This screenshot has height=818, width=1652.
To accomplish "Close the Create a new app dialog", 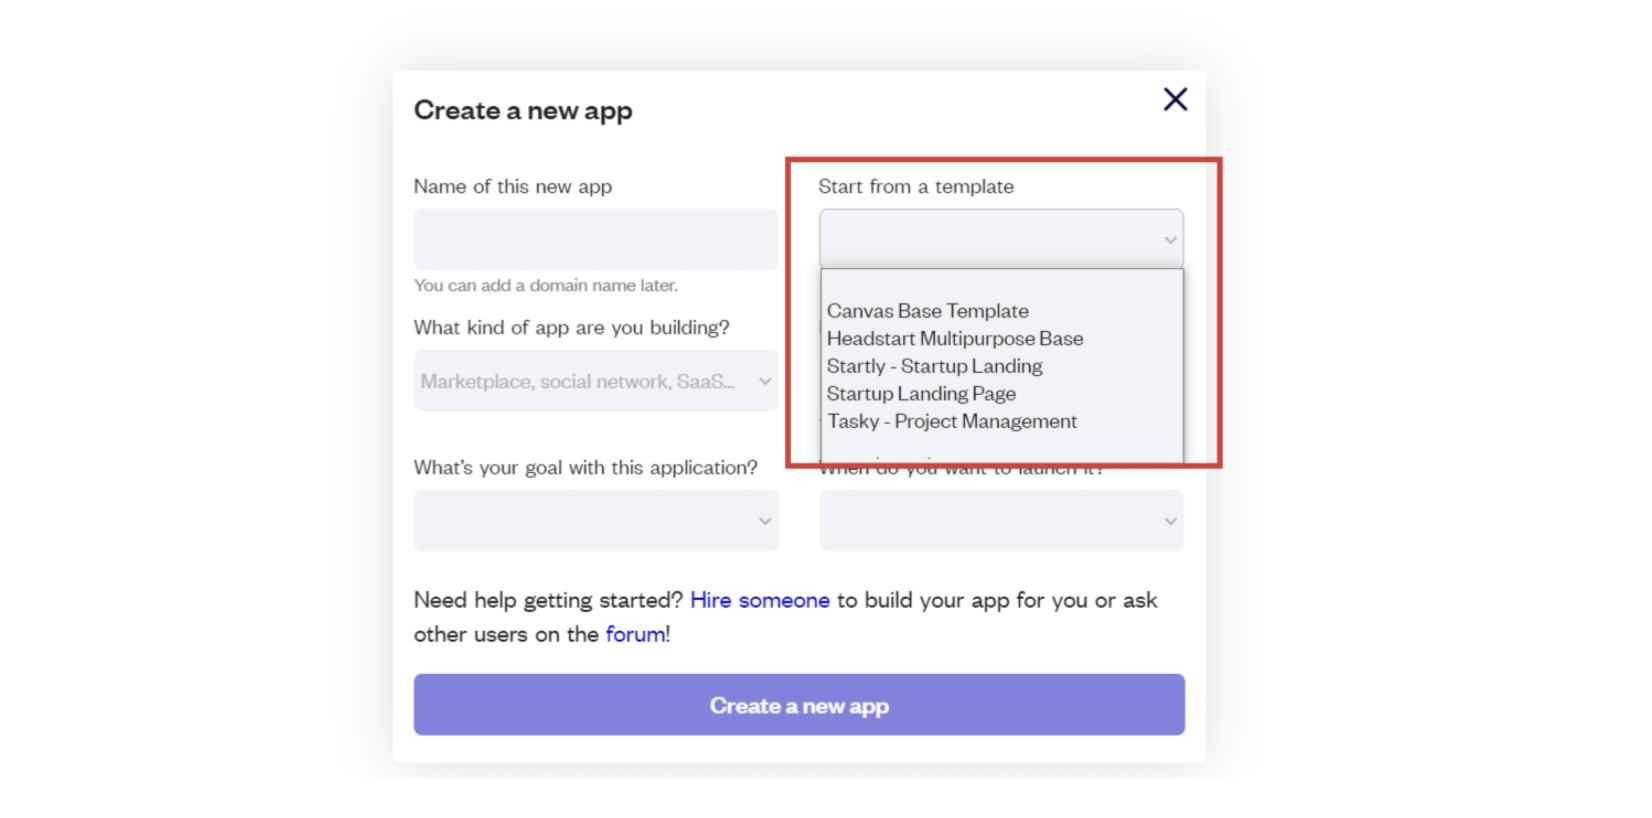I will (1175, 99).
